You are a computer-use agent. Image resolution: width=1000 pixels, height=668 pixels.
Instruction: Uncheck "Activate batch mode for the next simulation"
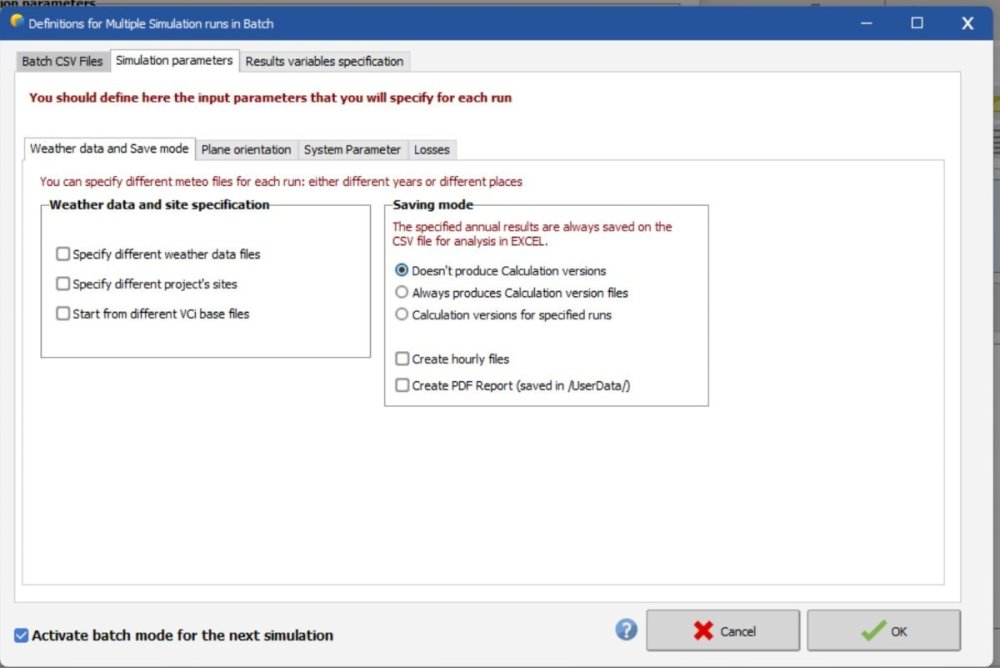20,635
